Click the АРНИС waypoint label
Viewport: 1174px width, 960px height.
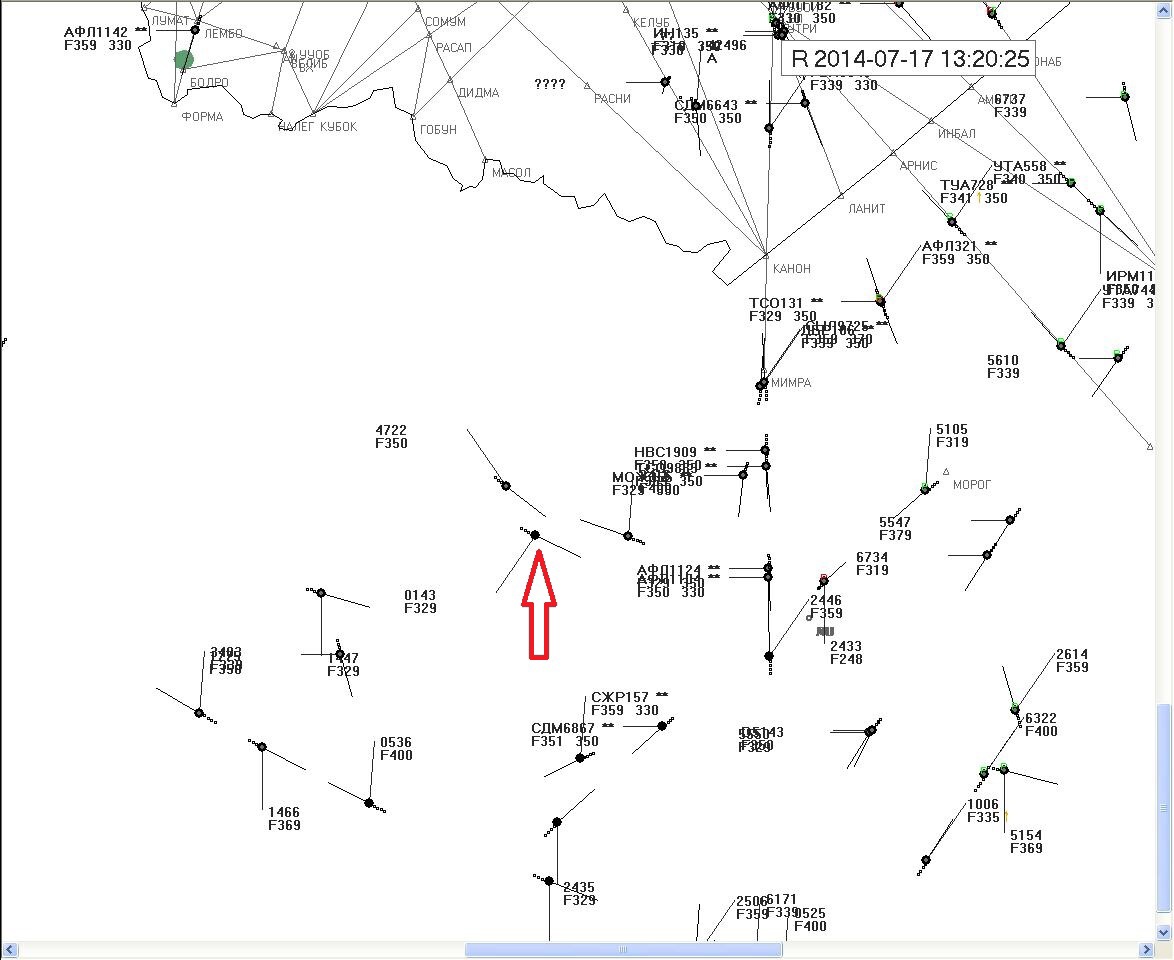coord(918,166)
